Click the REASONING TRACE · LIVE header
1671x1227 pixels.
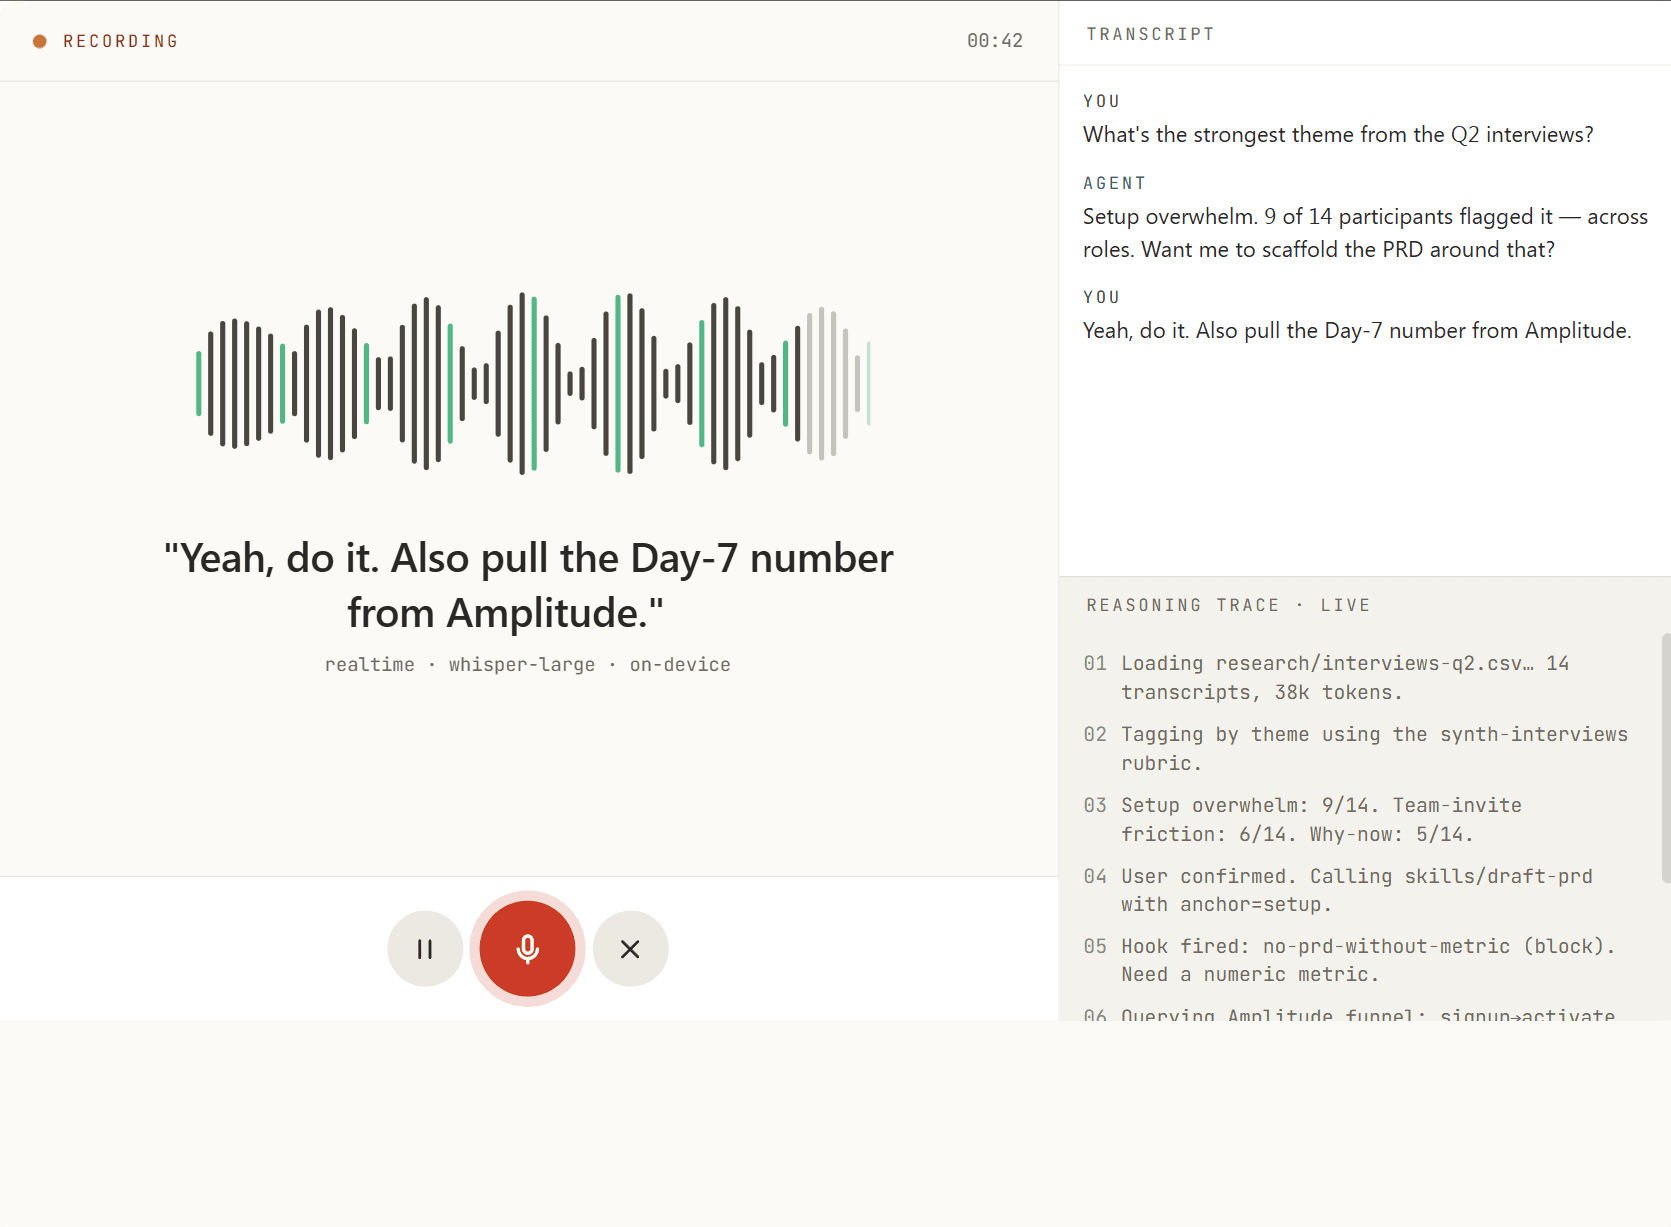(1228, 605)
